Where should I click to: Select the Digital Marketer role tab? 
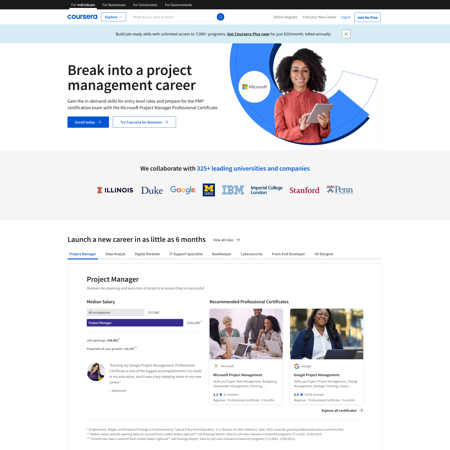coord(147,254)
